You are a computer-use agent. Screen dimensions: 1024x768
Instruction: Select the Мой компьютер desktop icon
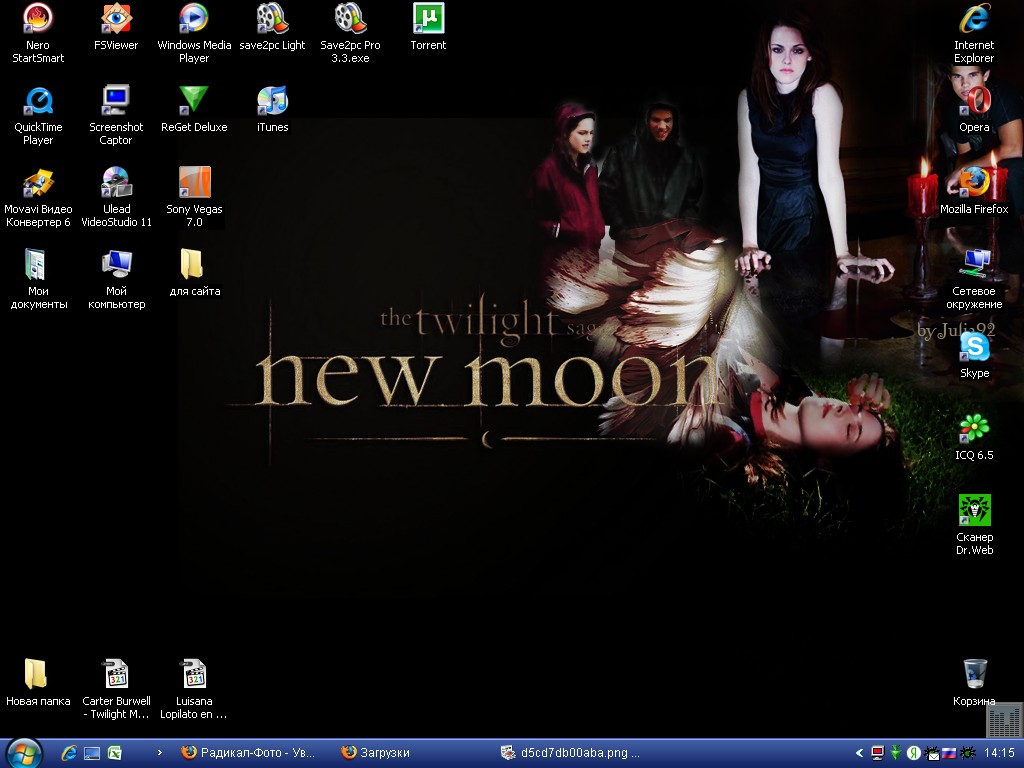(116, 280)
